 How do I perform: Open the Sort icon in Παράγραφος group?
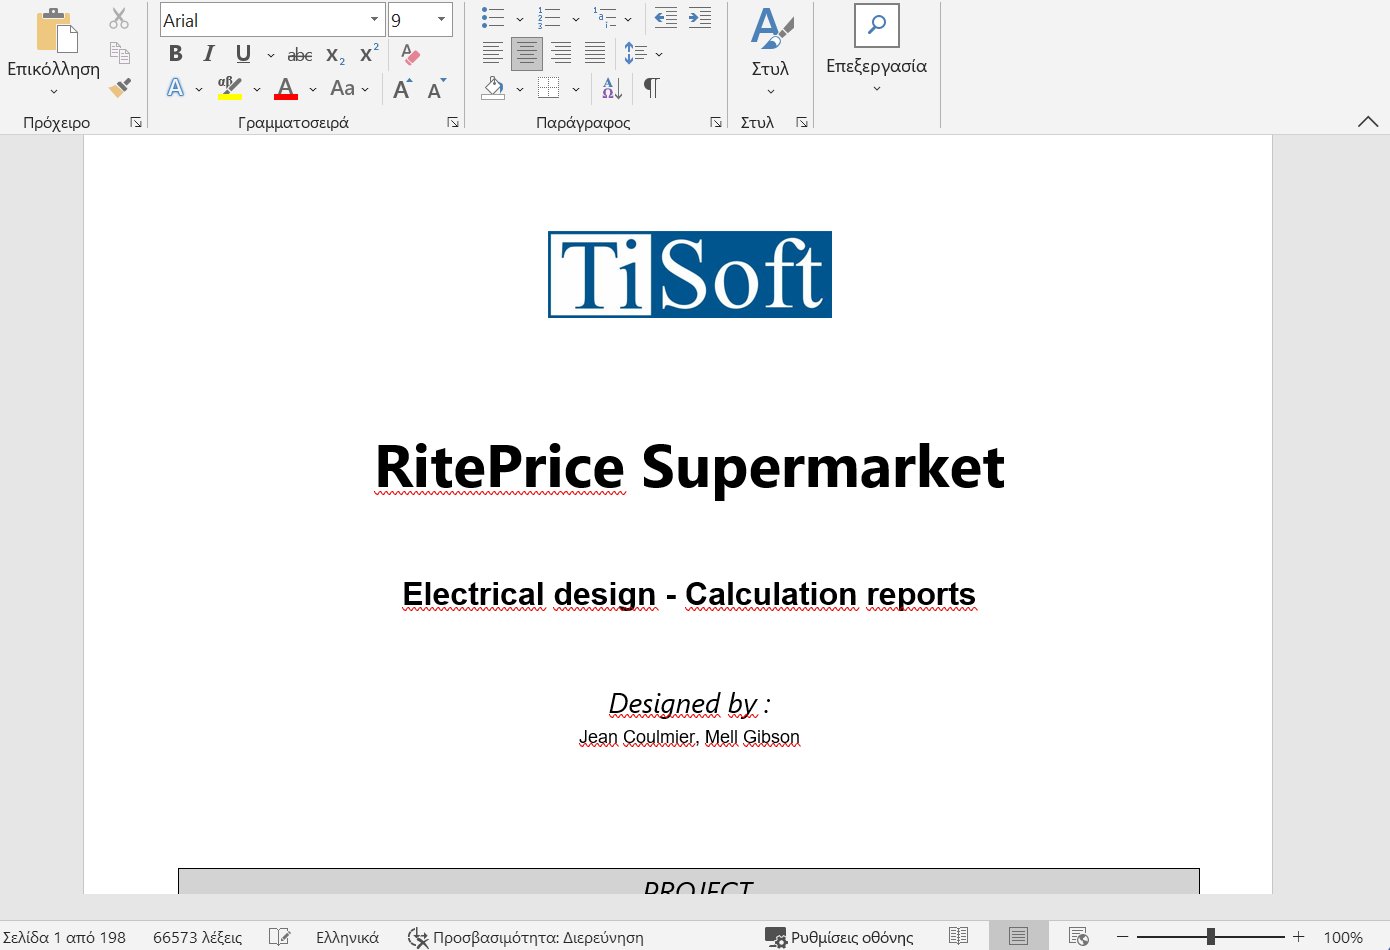click(610, 88)
